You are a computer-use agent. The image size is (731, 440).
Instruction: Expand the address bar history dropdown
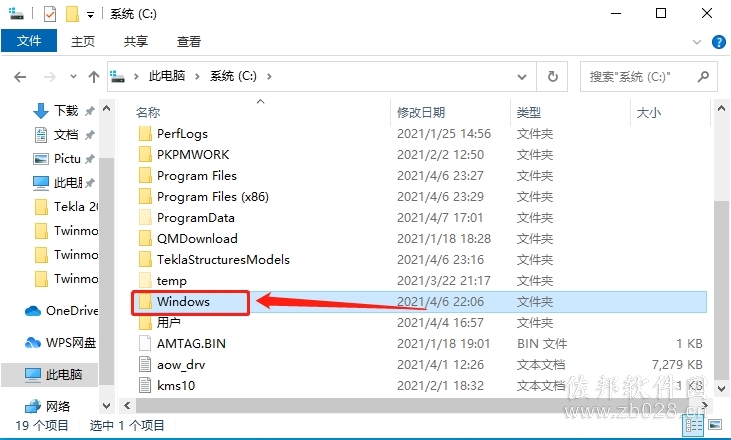click(522, 76)
